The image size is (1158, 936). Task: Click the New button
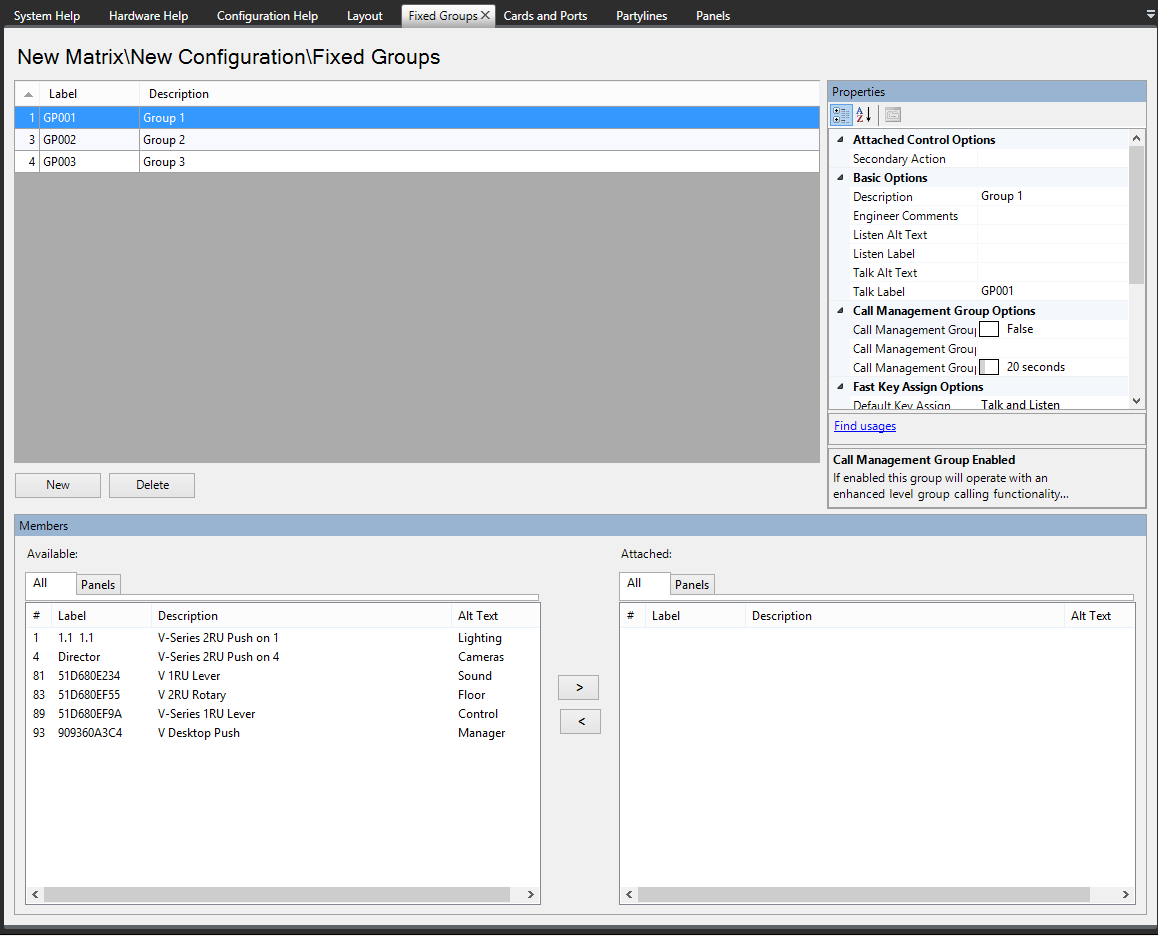pyautogui.click(x=58, y=485)
